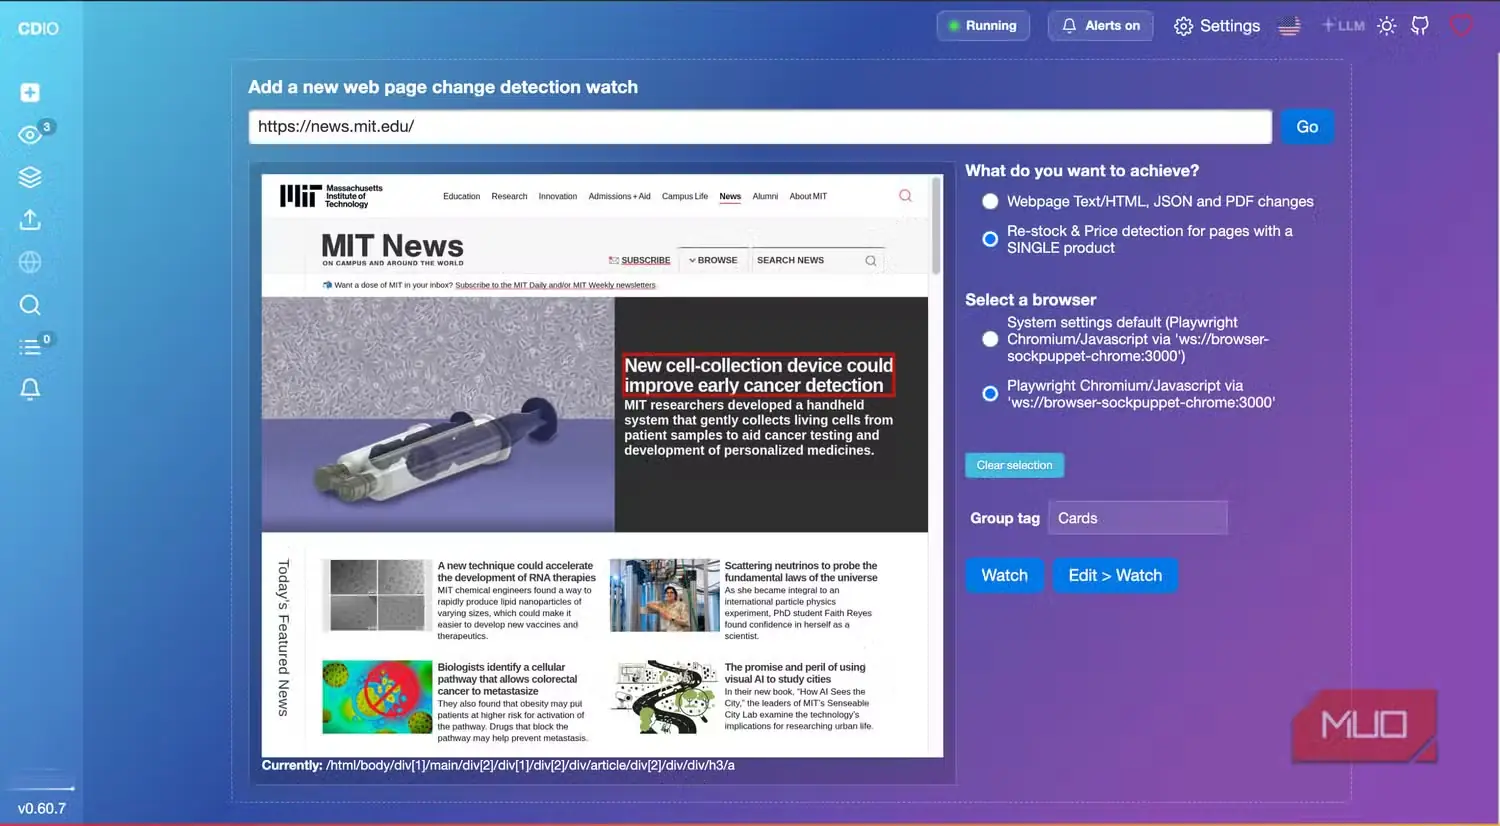
Task: Select Re-stock & Price detection option
Action: coord(990,239)
